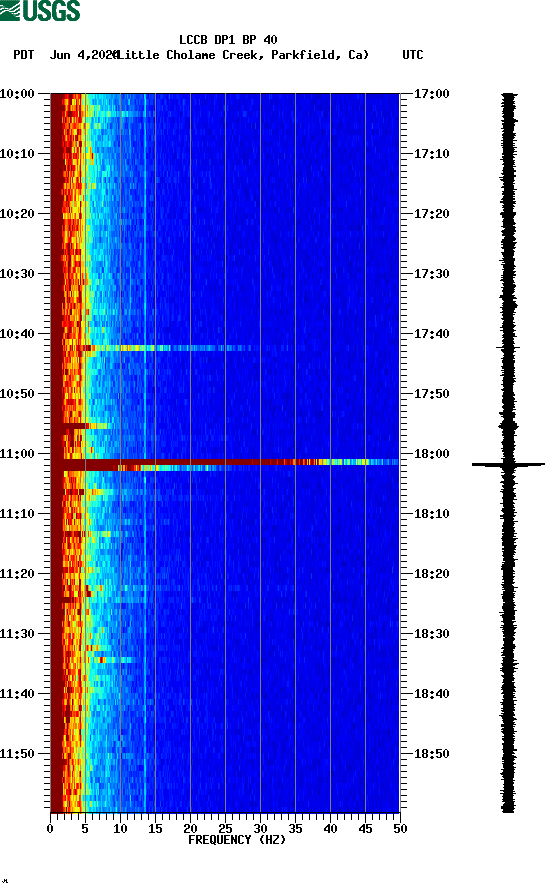The height and width of the screenshot is (892, 552).
Task: Click the '11:20' PDT time label
Action: click(18, 574)
